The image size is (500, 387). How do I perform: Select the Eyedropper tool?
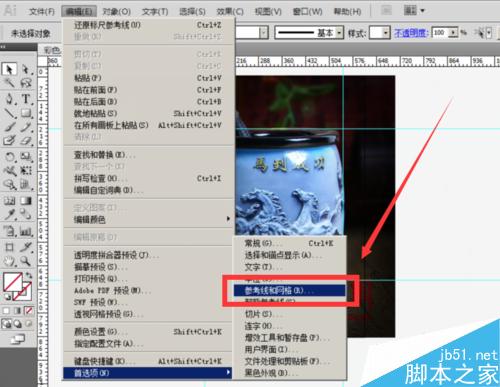[x=9, y=214]
